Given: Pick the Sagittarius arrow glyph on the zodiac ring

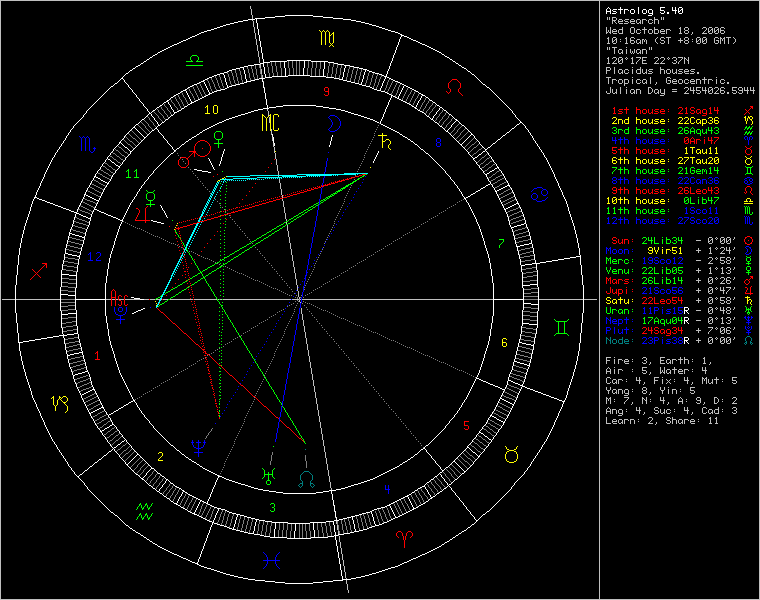Looking at the screenshot, I should click(39, 271).
